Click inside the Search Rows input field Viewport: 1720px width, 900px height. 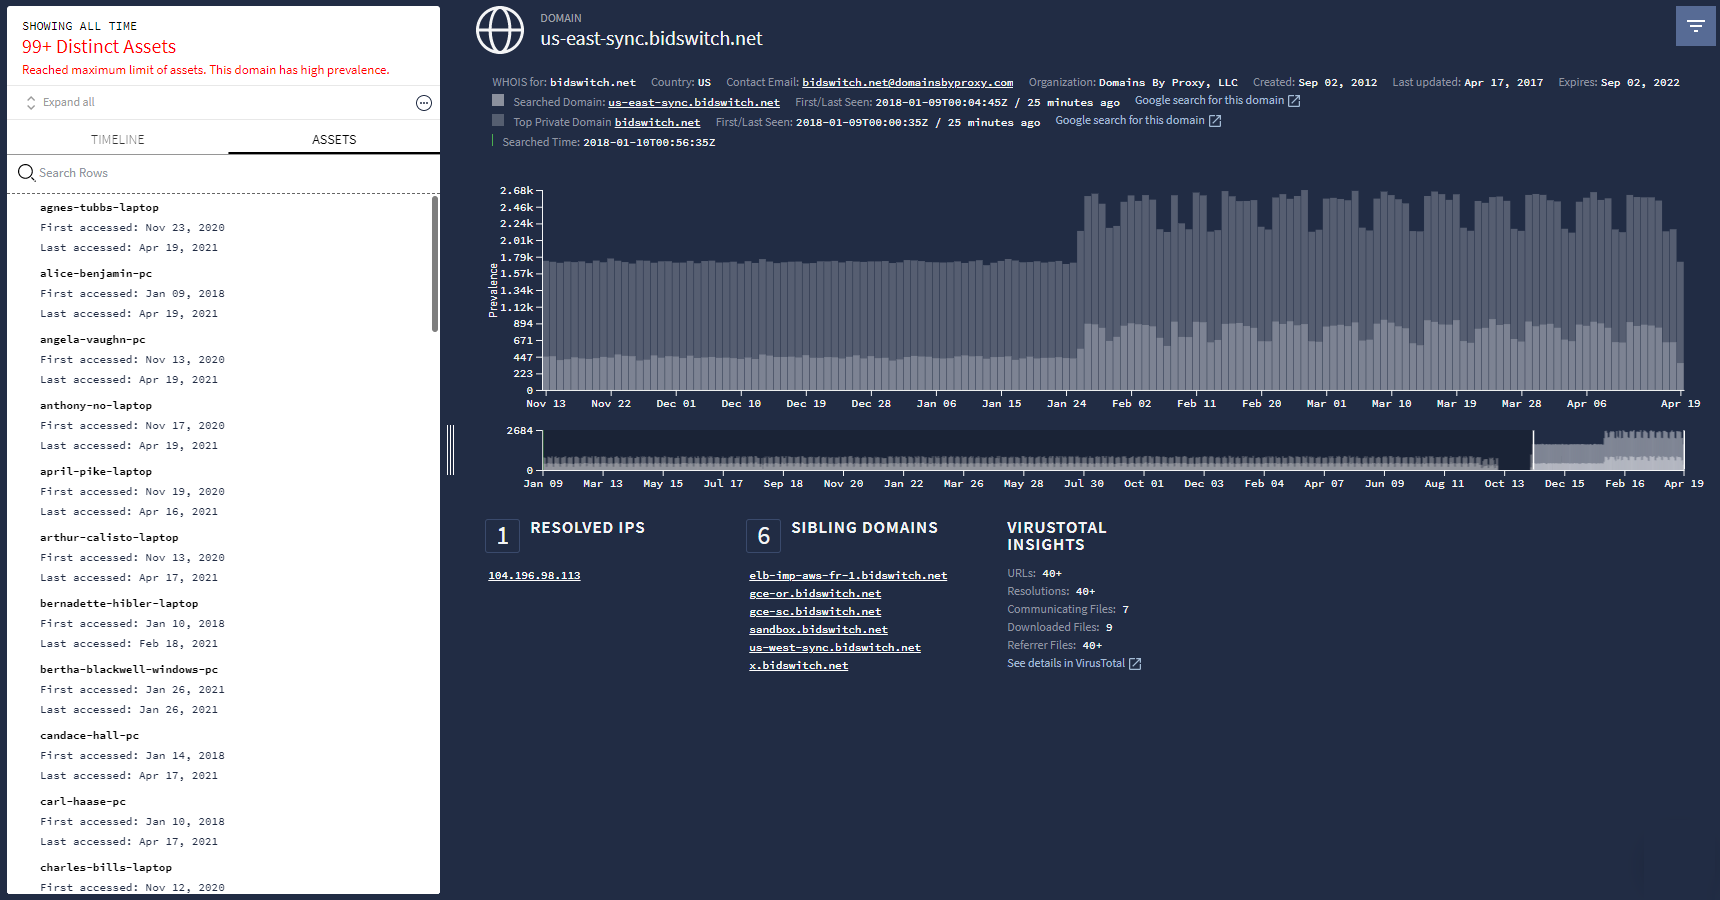tap(150, 172)
